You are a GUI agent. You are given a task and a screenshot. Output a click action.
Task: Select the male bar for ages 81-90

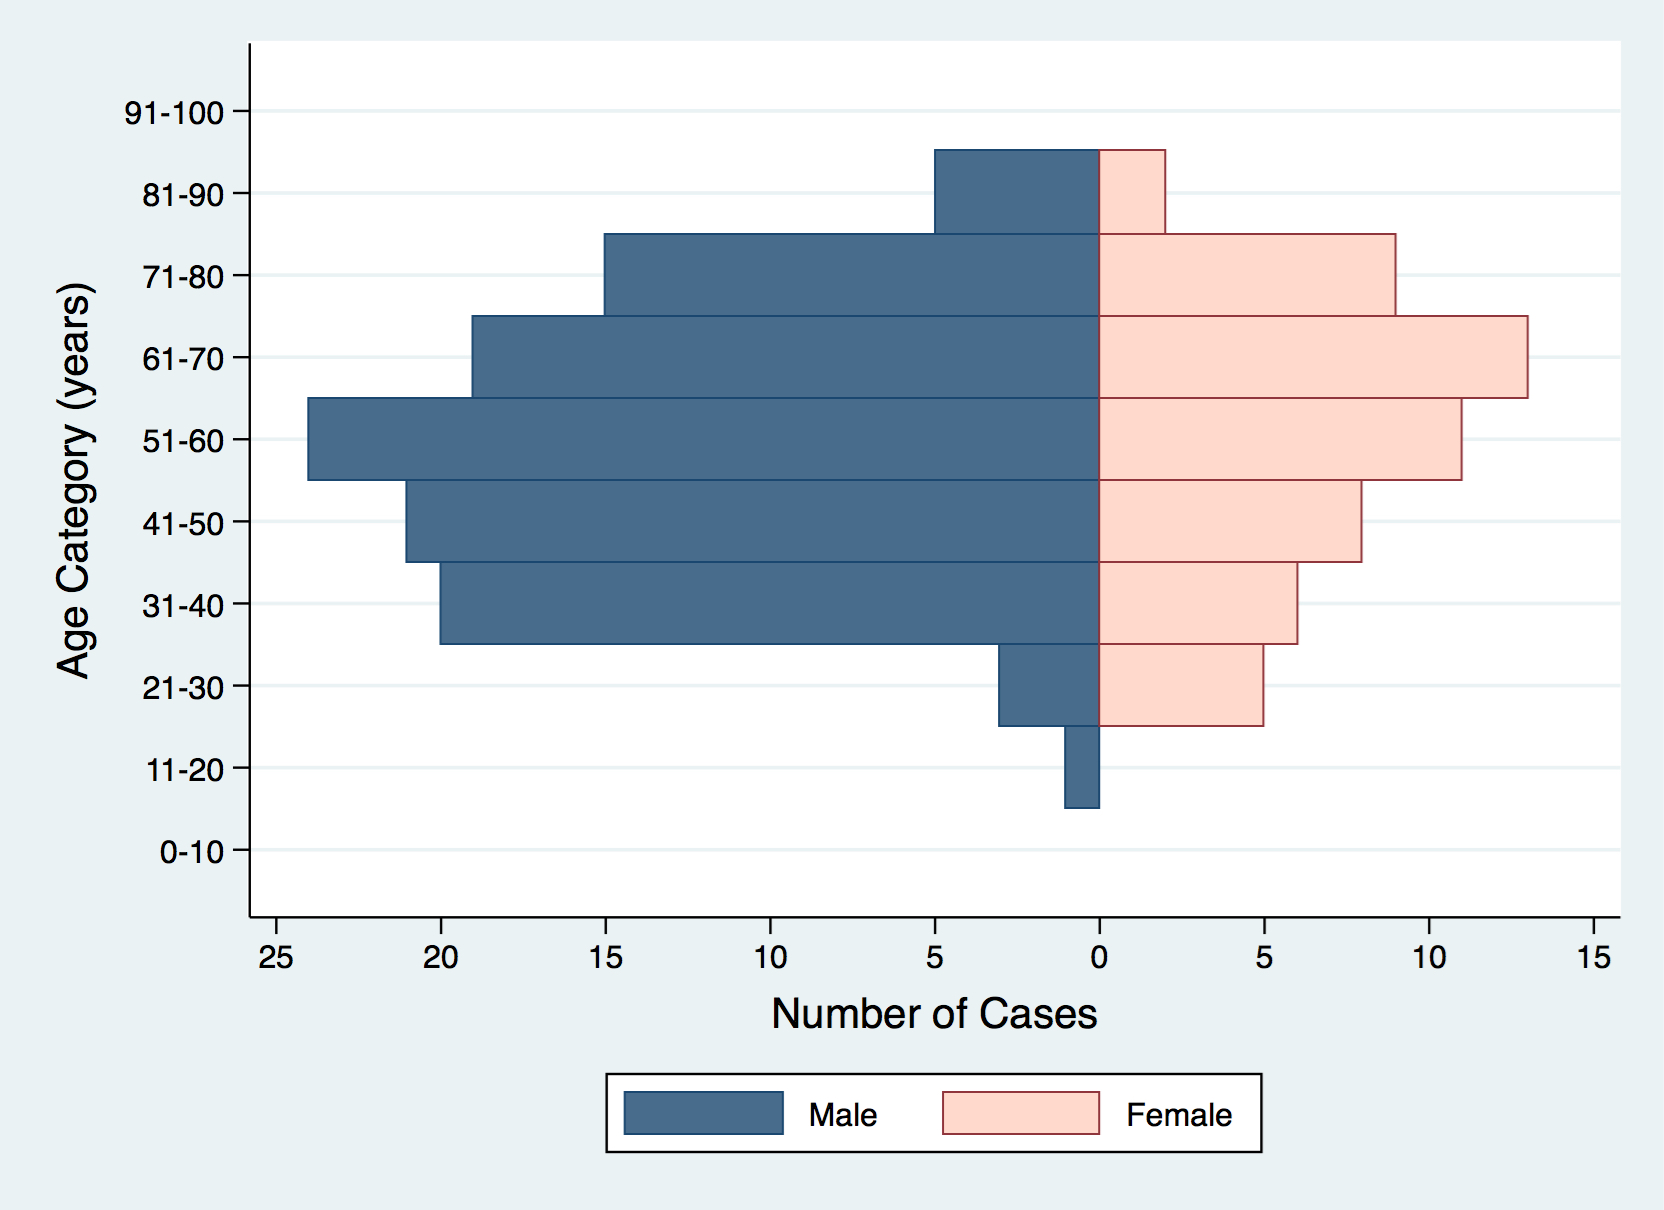1016,192
